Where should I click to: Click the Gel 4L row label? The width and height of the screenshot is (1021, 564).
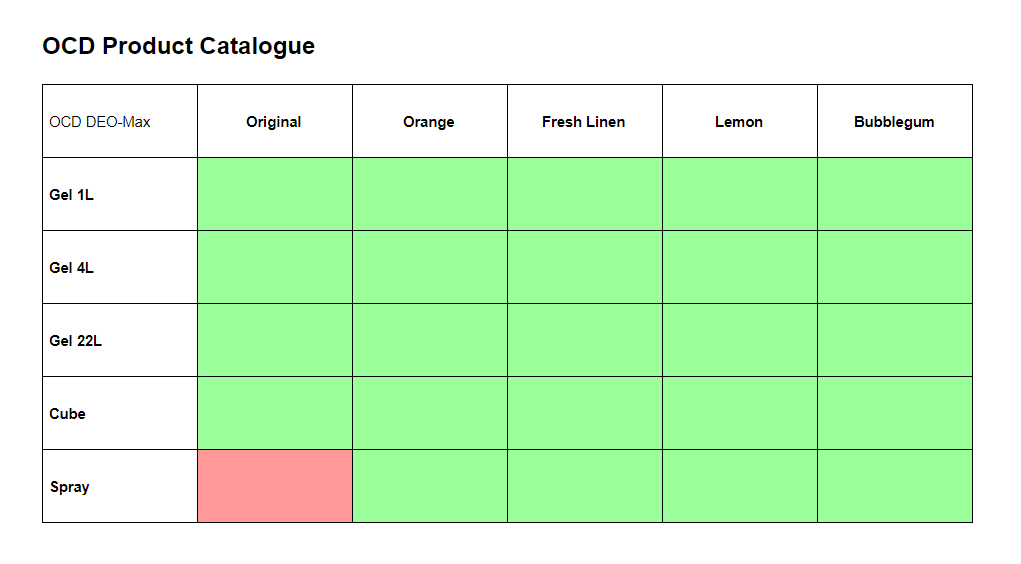coord(72,268)
